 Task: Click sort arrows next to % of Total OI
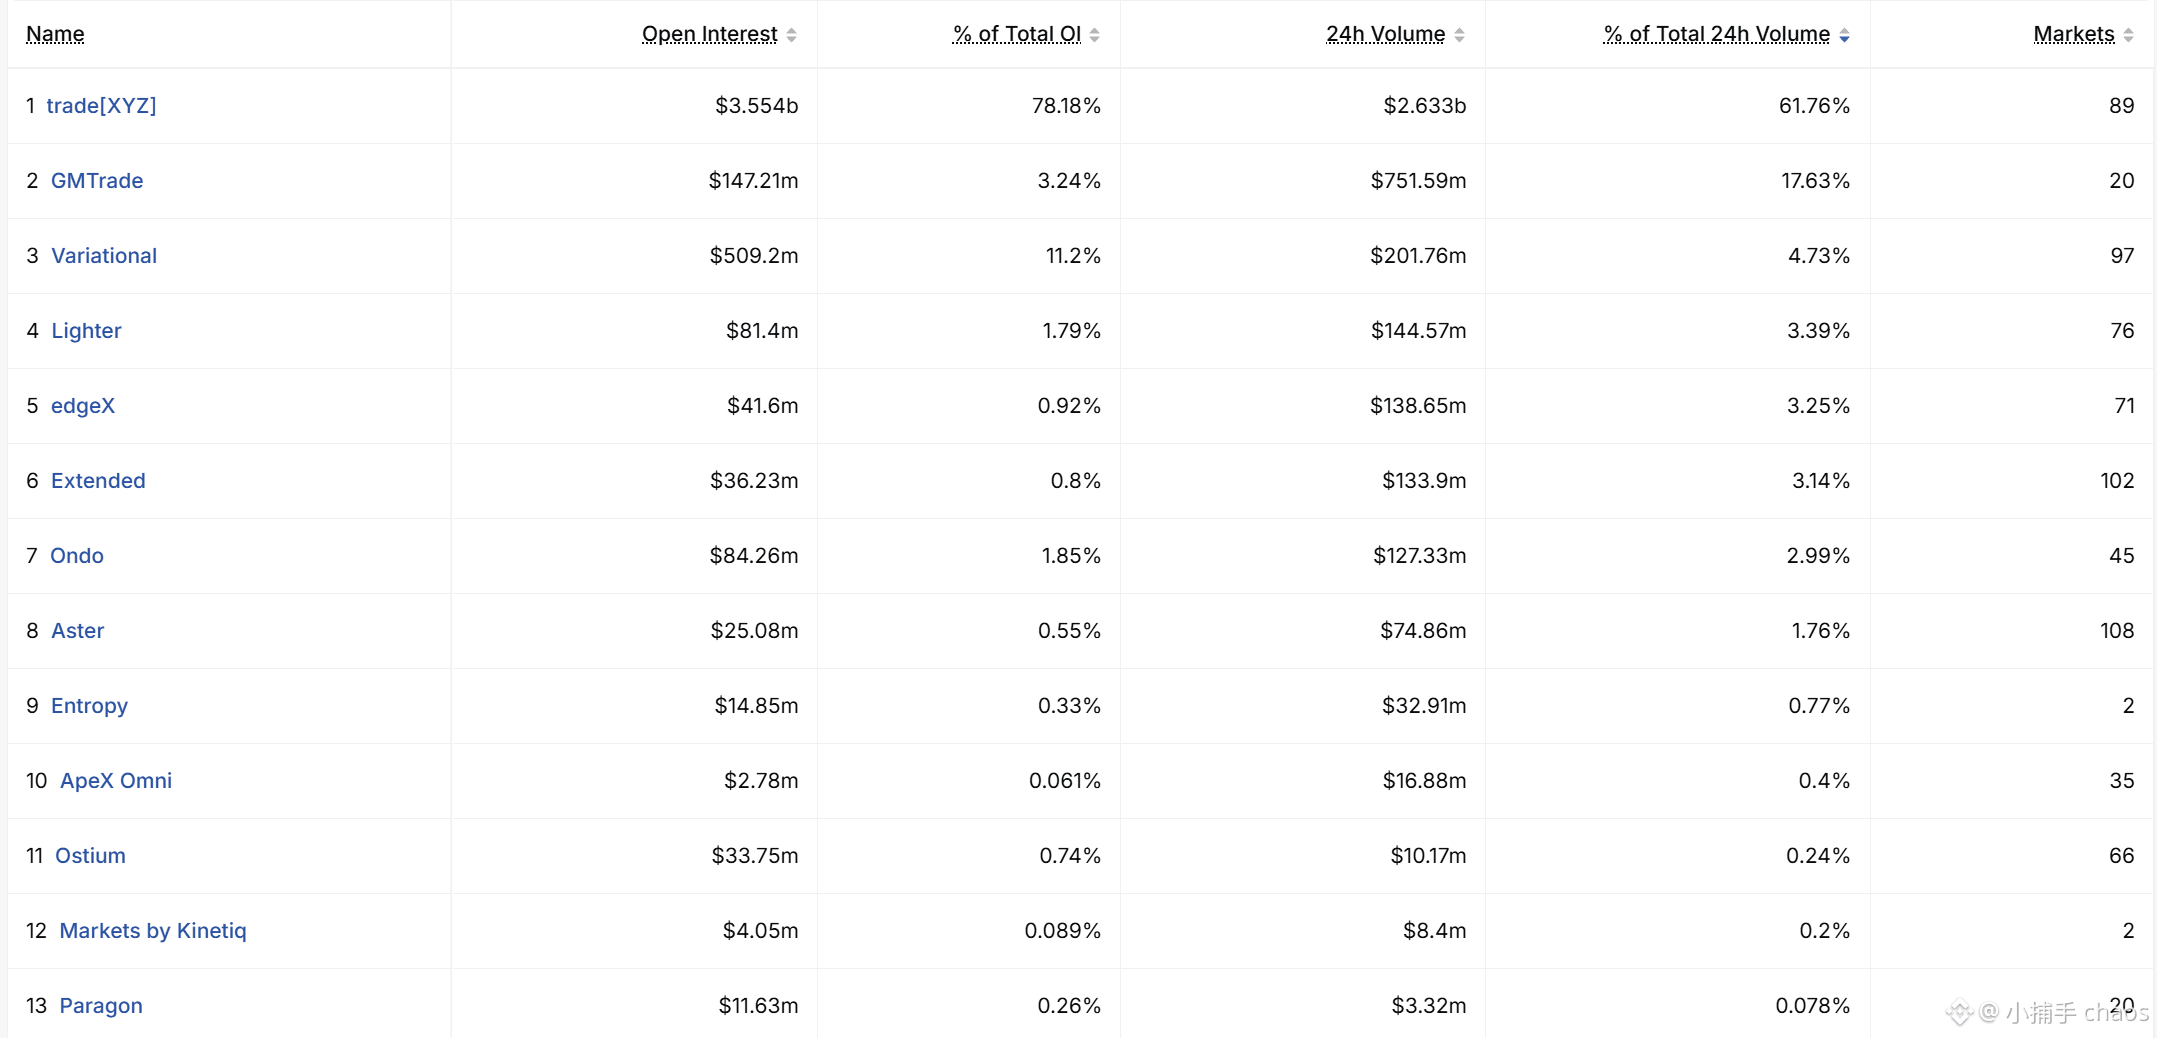1094,35
